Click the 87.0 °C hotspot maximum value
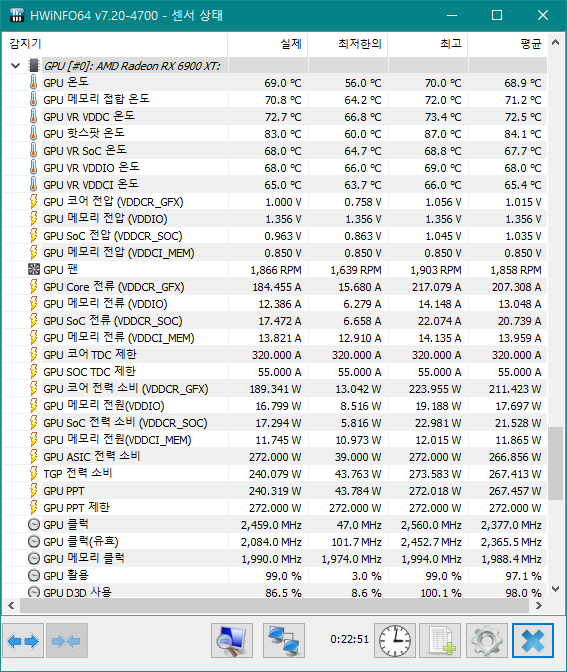Screen dimensions: 567x672 coord(443,134)
